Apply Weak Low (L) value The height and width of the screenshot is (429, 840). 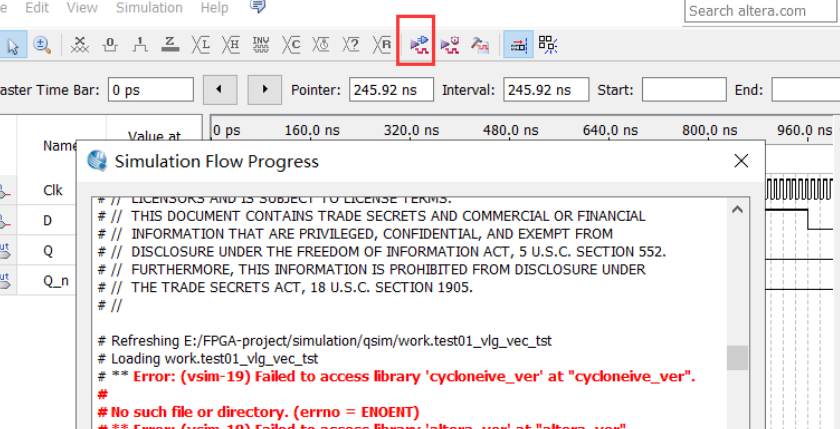pyautogui.click(x=200, y=45)
